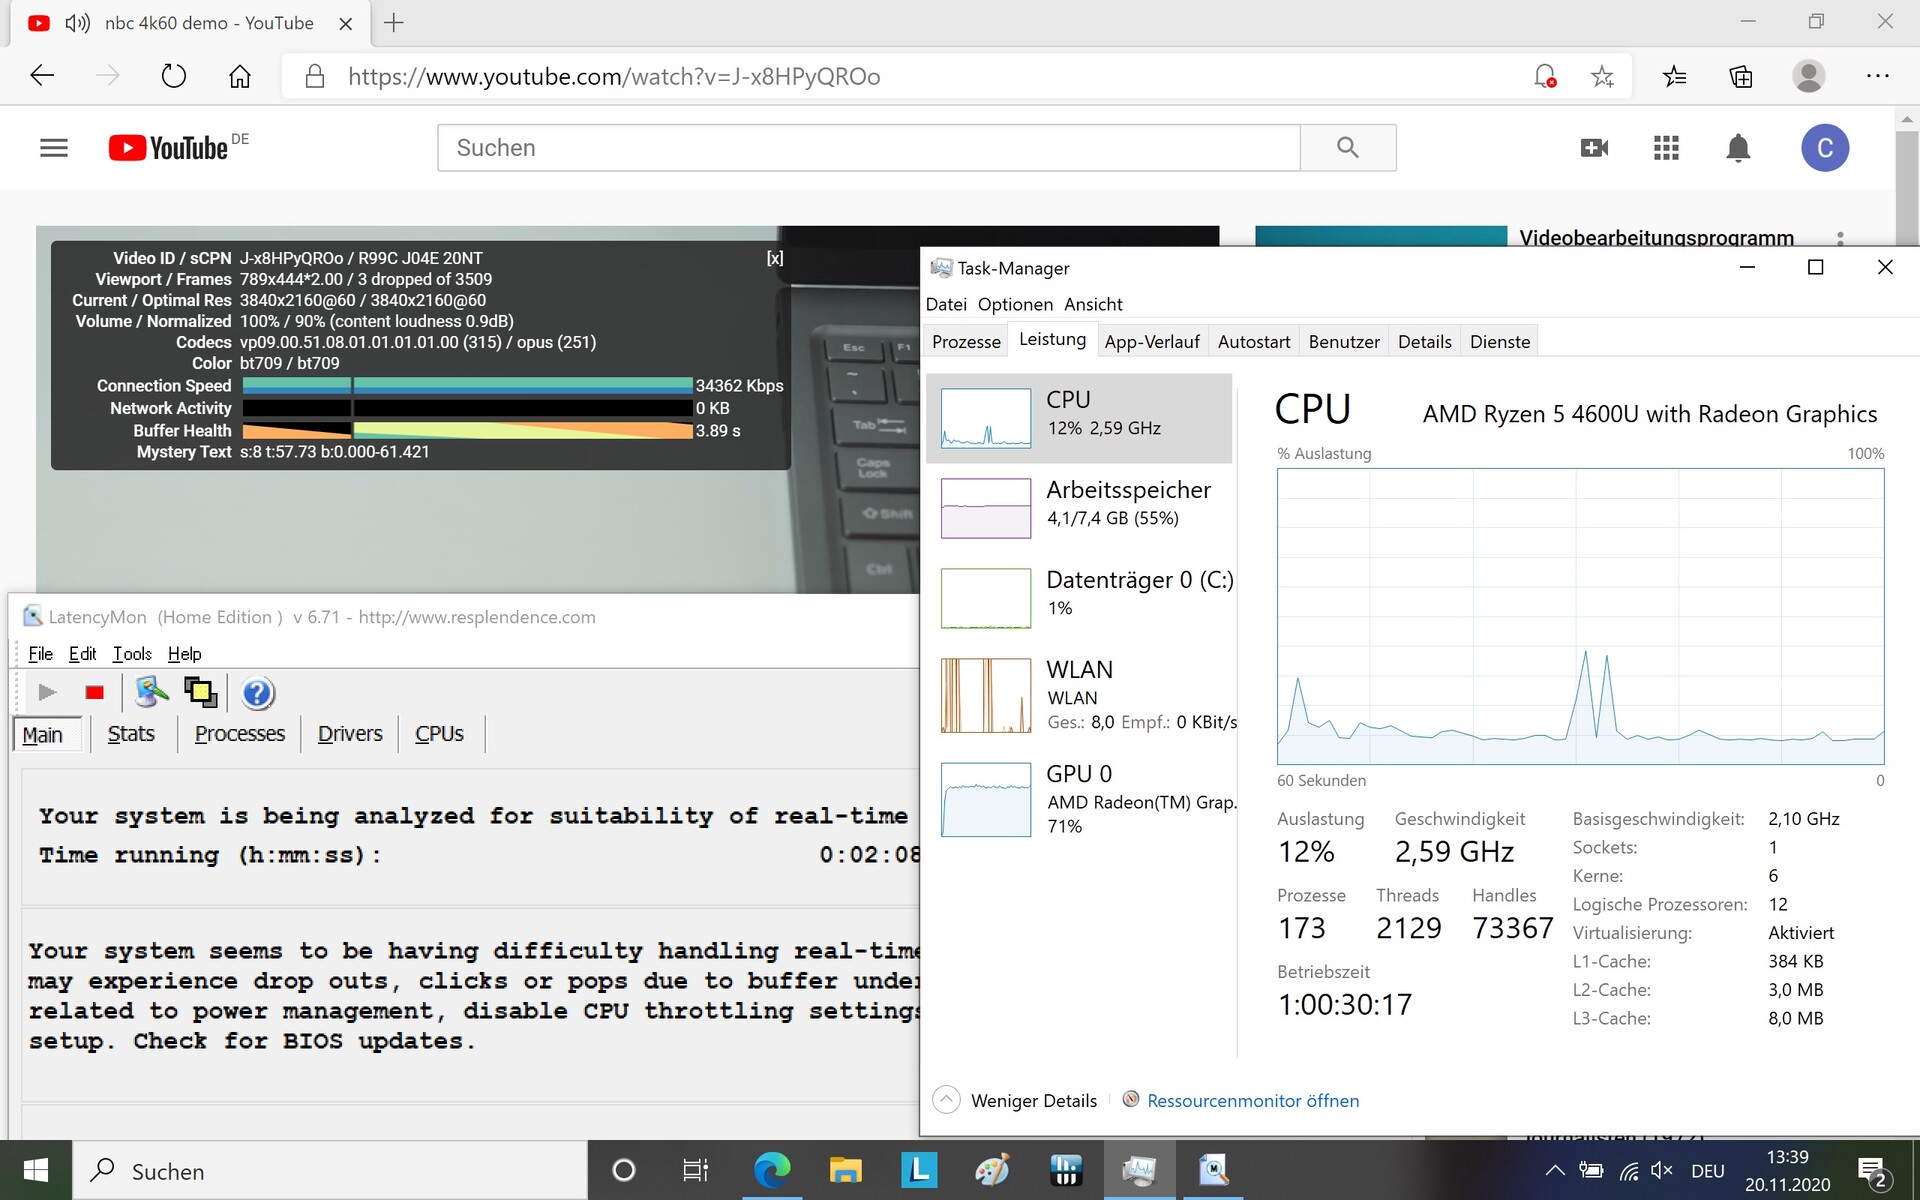Show hidden system tray icons chevron
The image size is (1920, 1200).
(x=1555, y=1171)
